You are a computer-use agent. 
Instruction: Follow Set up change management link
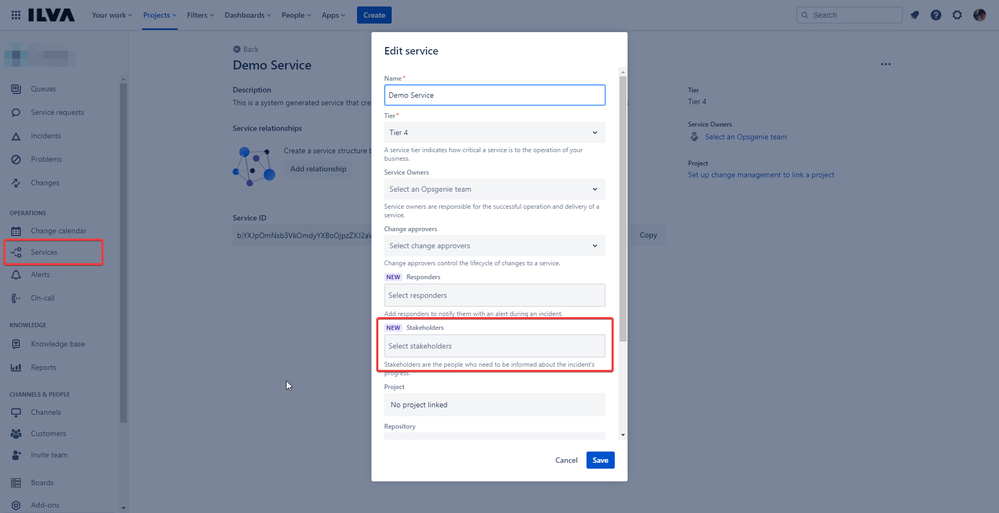click(761, 175)
